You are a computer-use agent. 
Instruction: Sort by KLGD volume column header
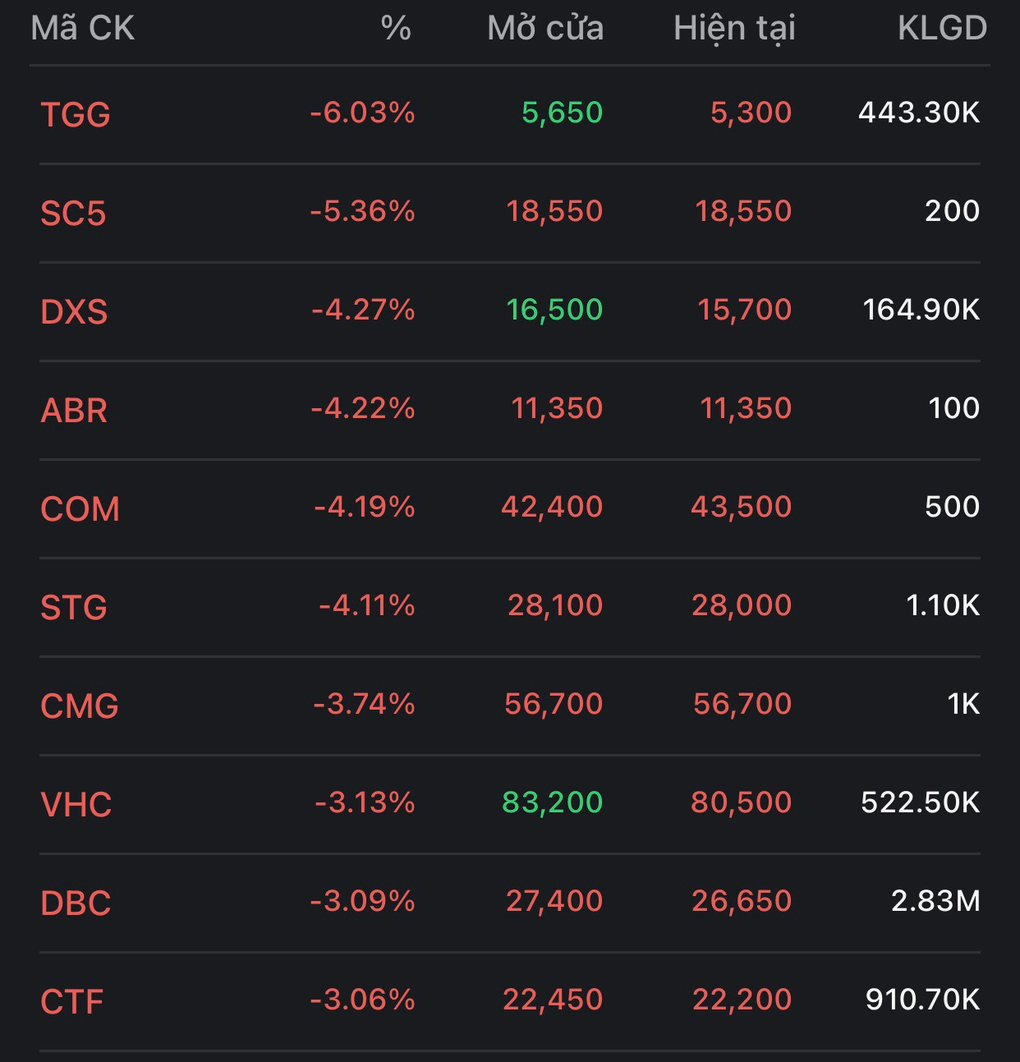942,28
